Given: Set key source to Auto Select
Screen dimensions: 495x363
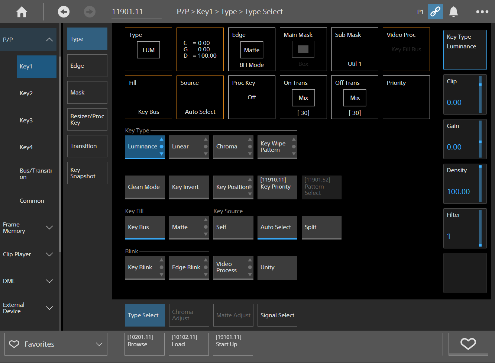Looking at the screenshot, I should [x=277, y=228].
